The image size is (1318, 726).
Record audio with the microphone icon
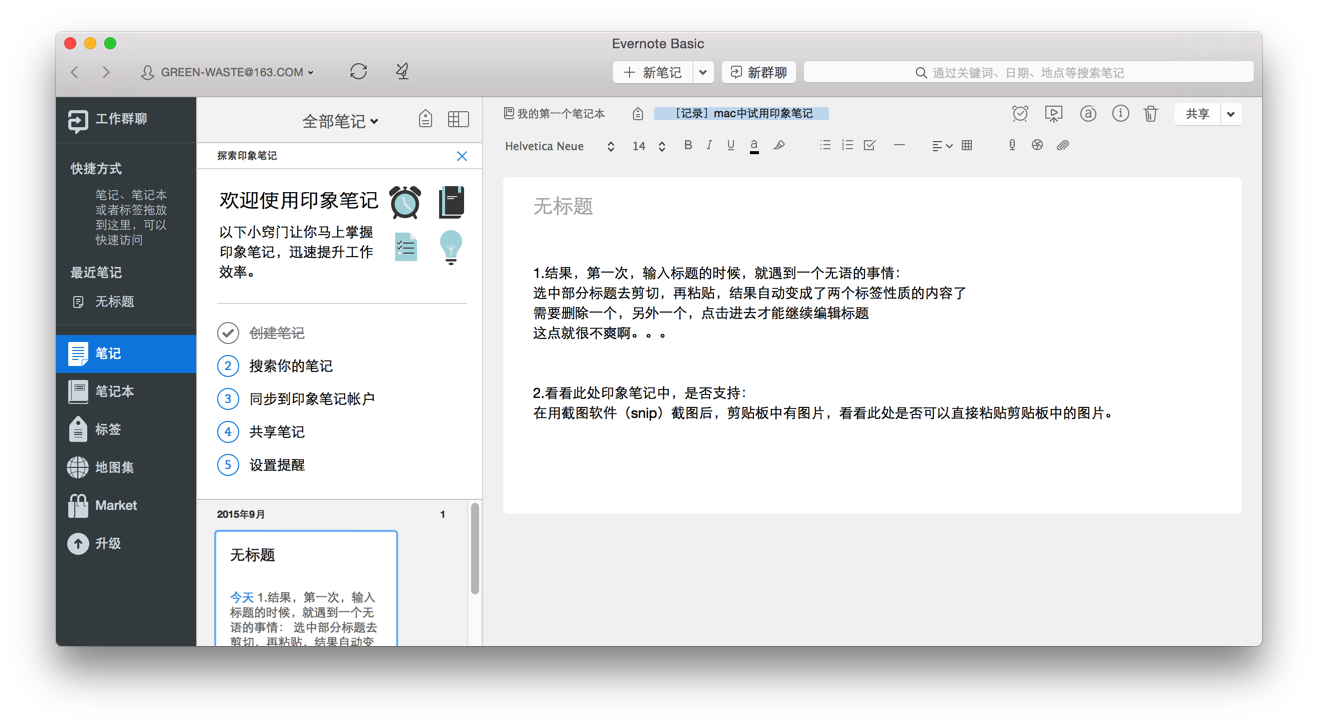(x=1012, y=146)
